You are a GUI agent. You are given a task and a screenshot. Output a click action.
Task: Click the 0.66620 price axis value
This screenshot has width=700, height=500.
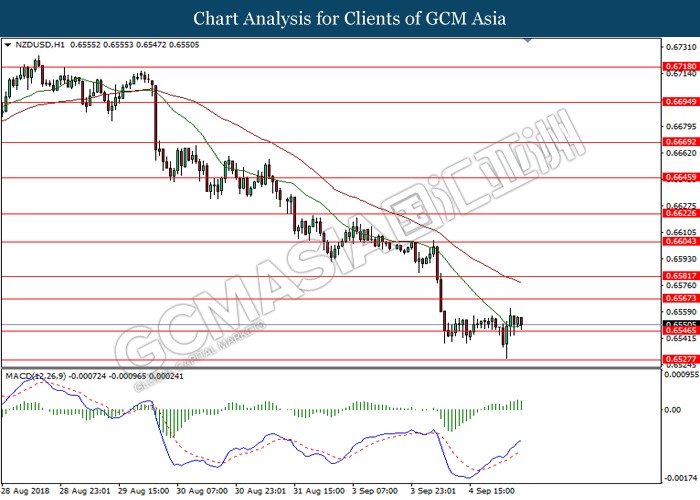coord(681,153)
